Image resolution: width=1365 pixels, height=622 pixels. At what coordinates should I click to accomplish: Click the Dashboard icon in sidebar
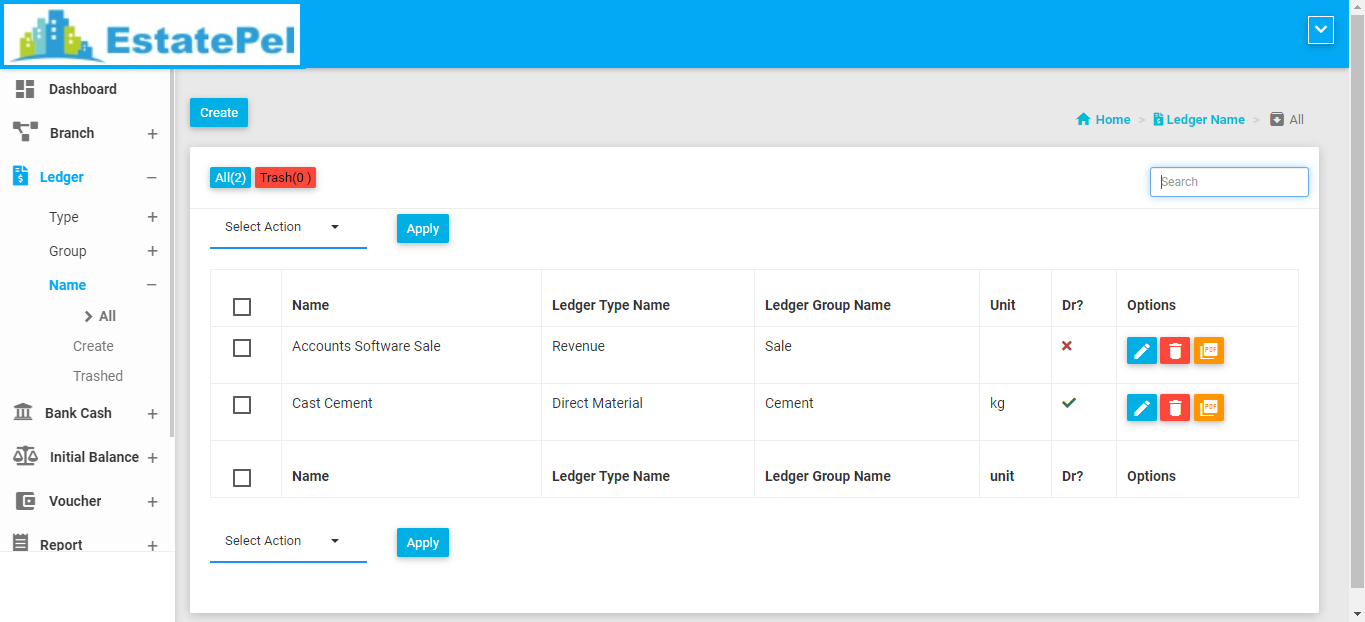pos(25,89)
